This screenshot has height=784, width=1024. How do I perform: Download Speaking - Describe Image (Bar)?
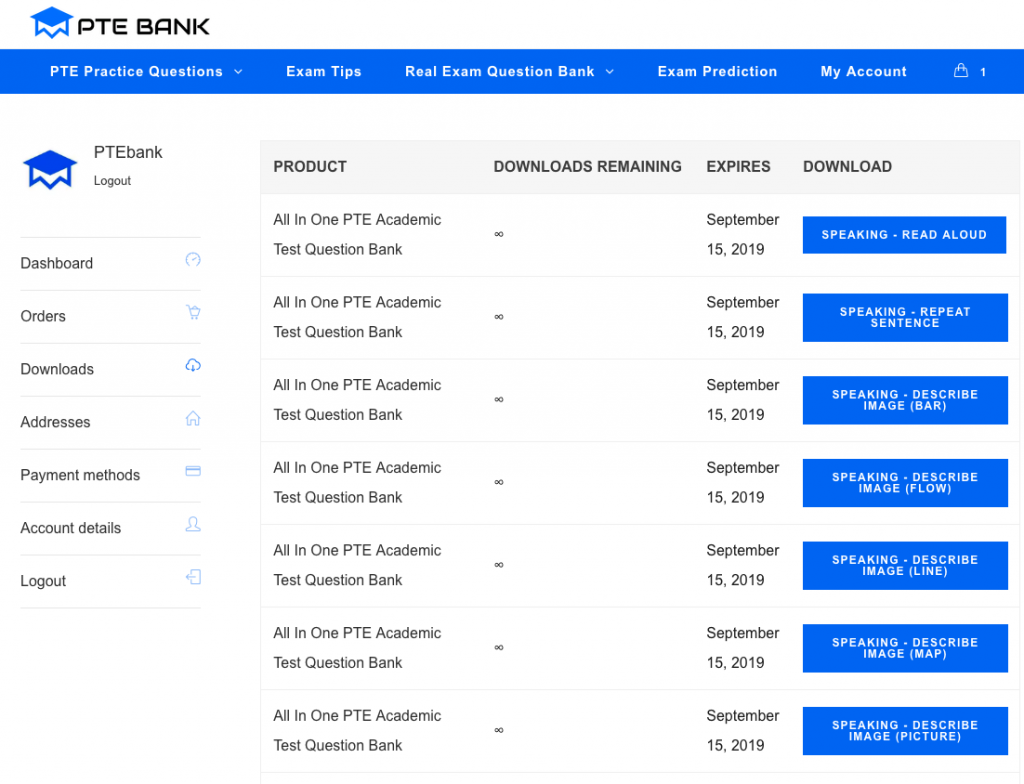coord(904,401)
